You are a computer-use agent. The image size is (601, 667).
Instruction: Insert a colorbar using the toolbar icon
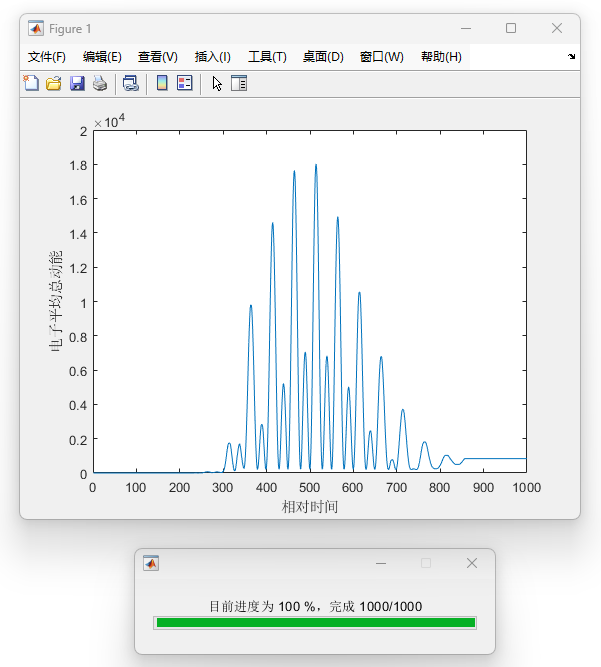point(161,84)
